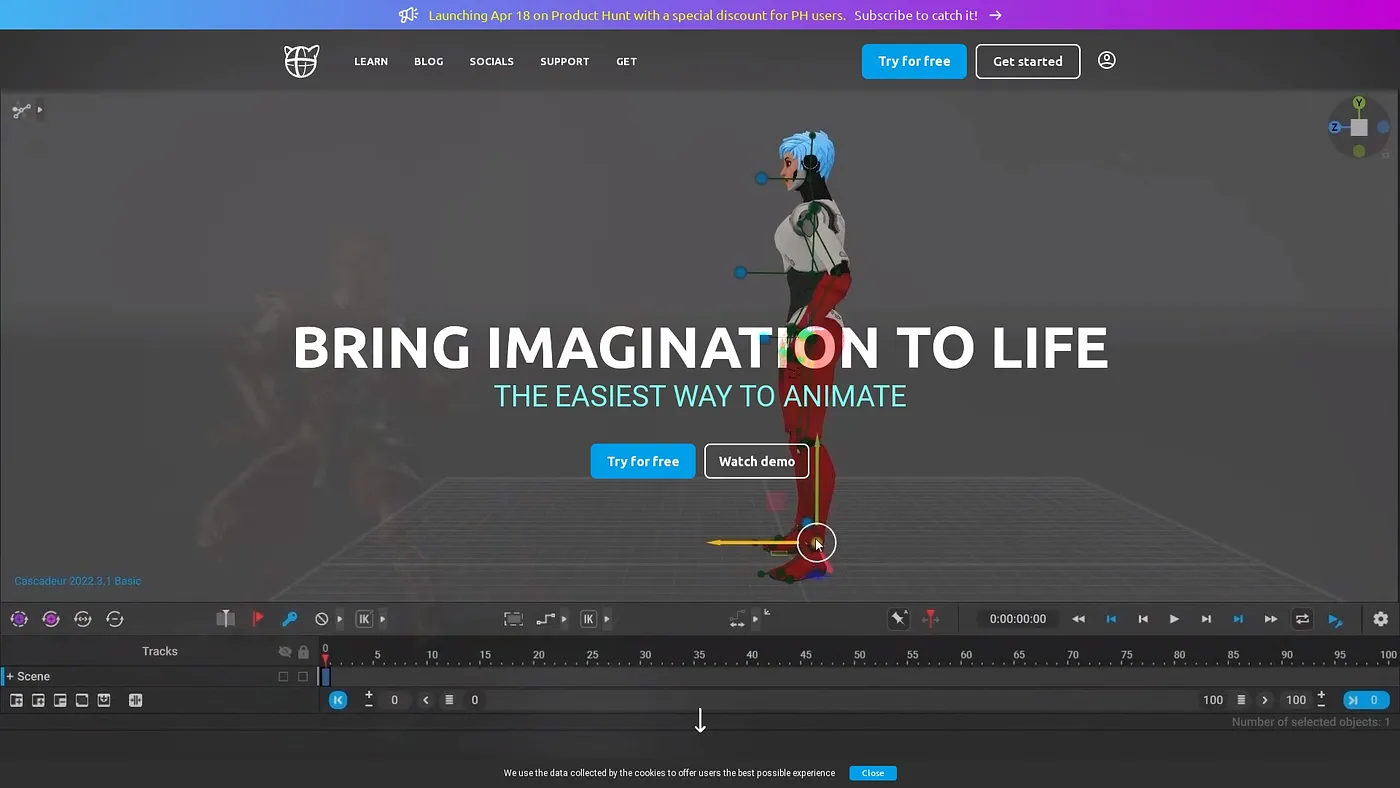
Task: Click the megaphone icon in the banner
Action: pyautogui.click(x=408, y=15)
